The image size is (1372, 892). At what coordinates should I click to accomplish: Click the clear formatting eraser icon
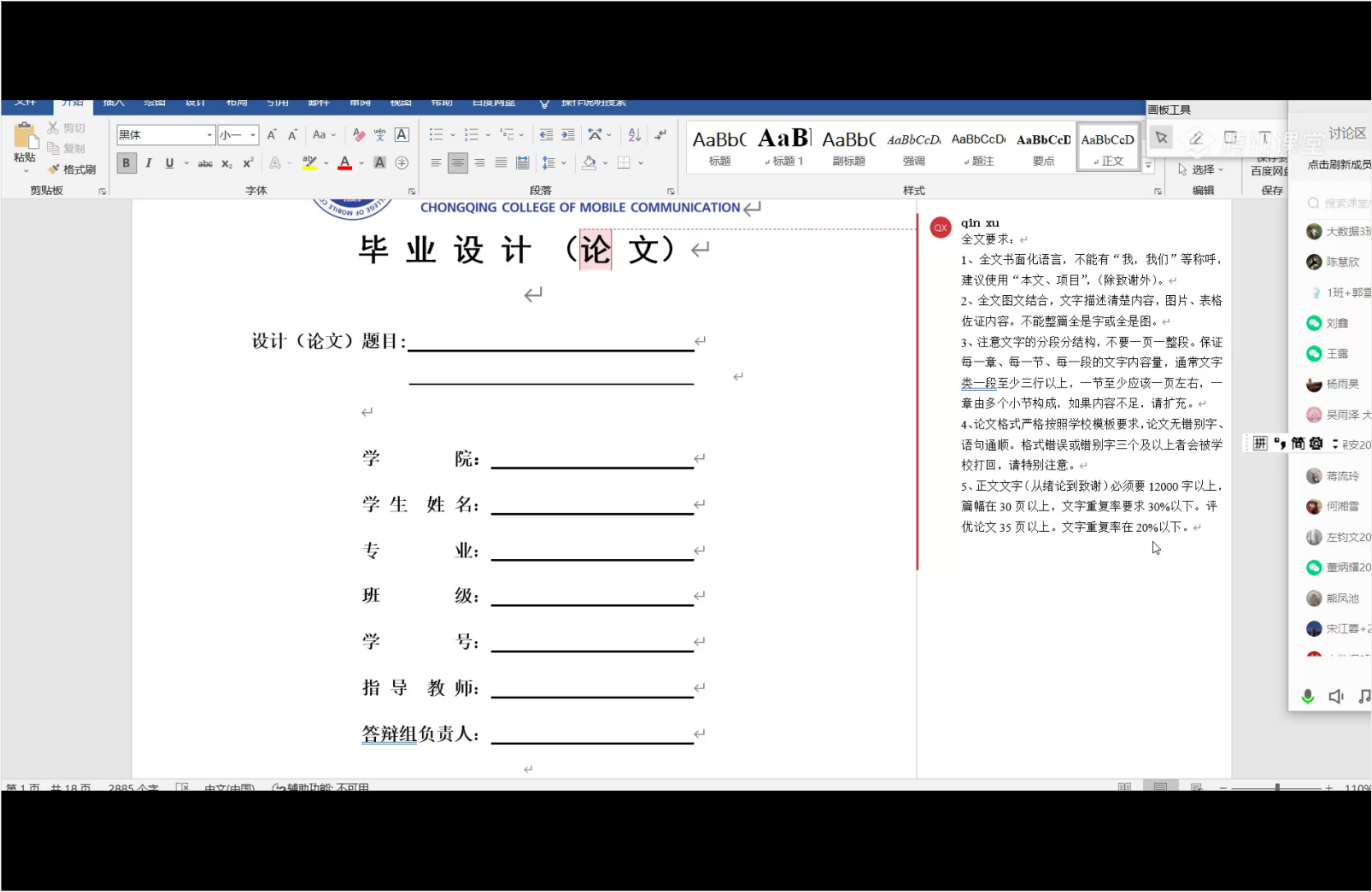click(x=359, y=135)
